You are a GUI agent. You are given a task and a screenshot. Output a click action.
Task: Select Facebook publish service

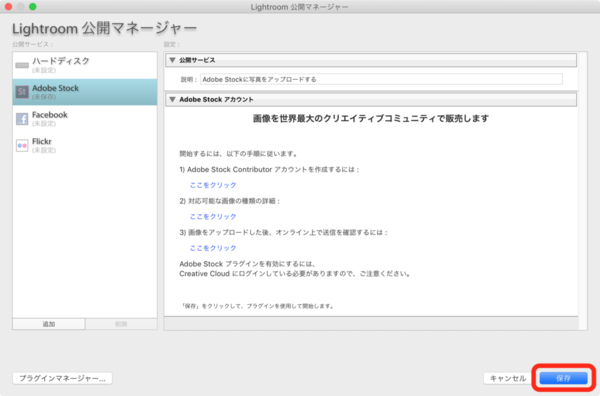click(x=85, y=119)
